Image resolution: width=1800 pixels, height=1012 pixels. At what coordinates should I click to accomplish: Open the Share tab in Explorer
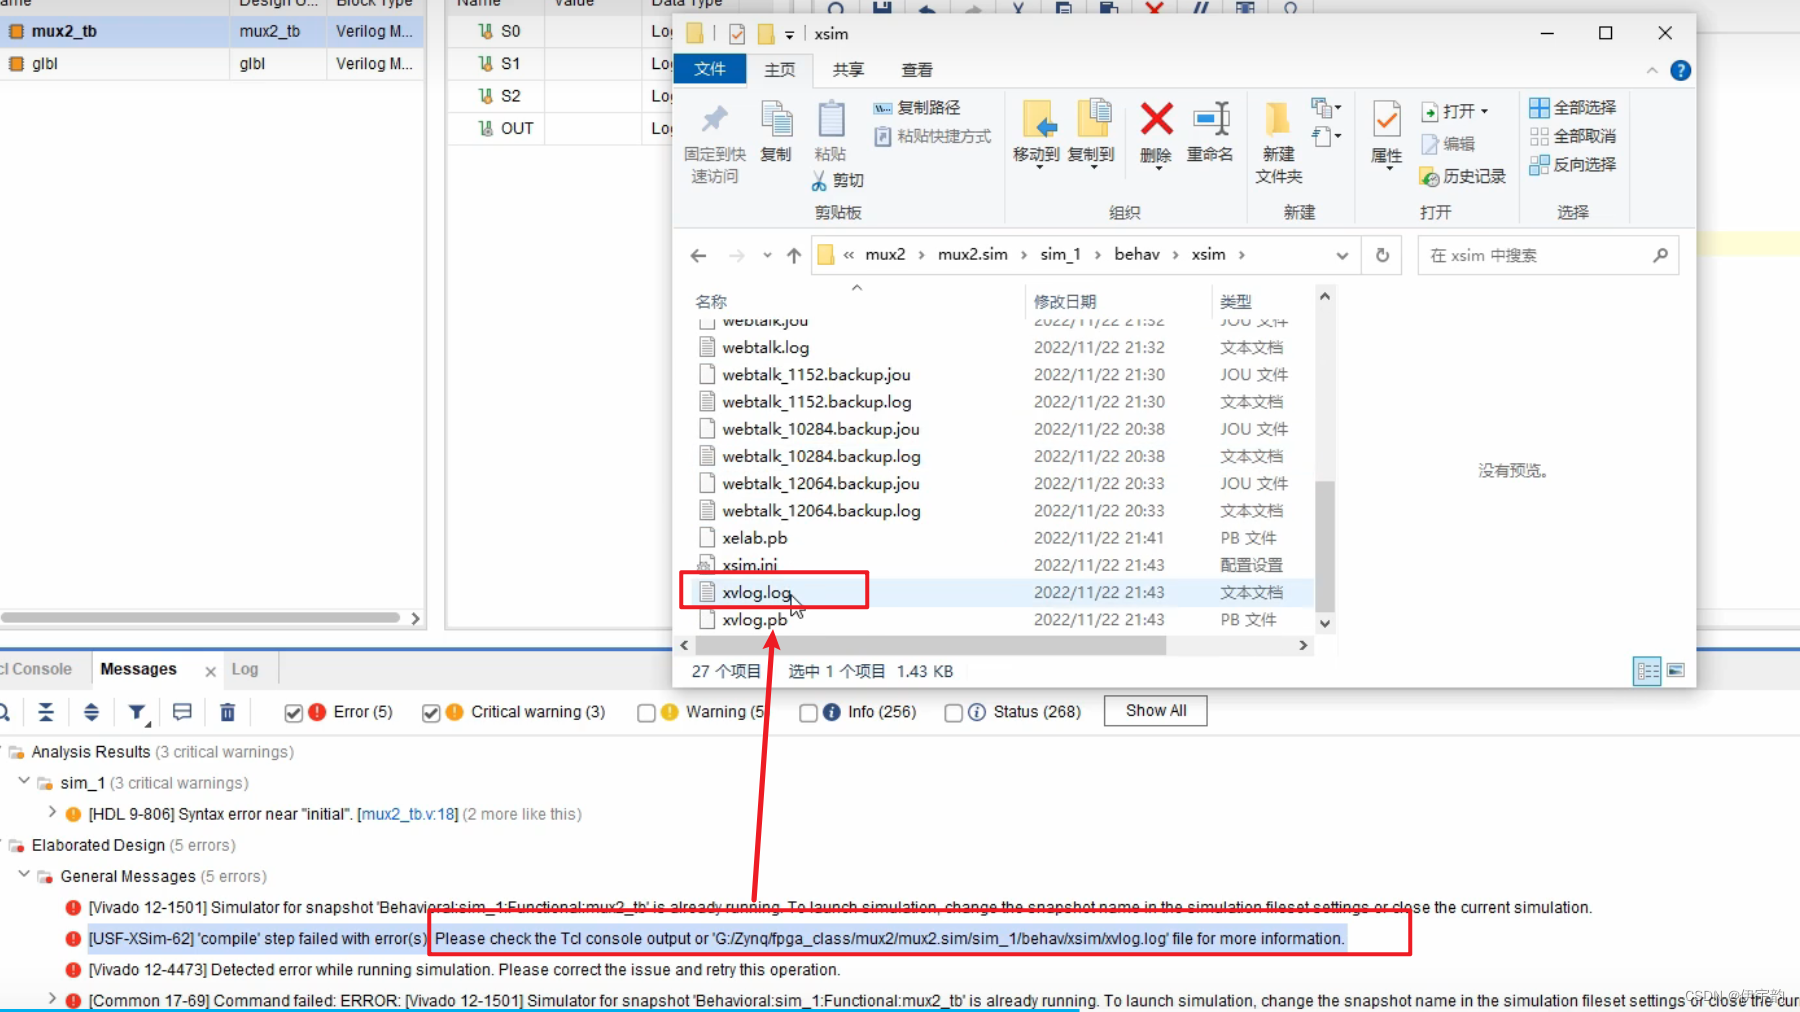coord(848,69)
